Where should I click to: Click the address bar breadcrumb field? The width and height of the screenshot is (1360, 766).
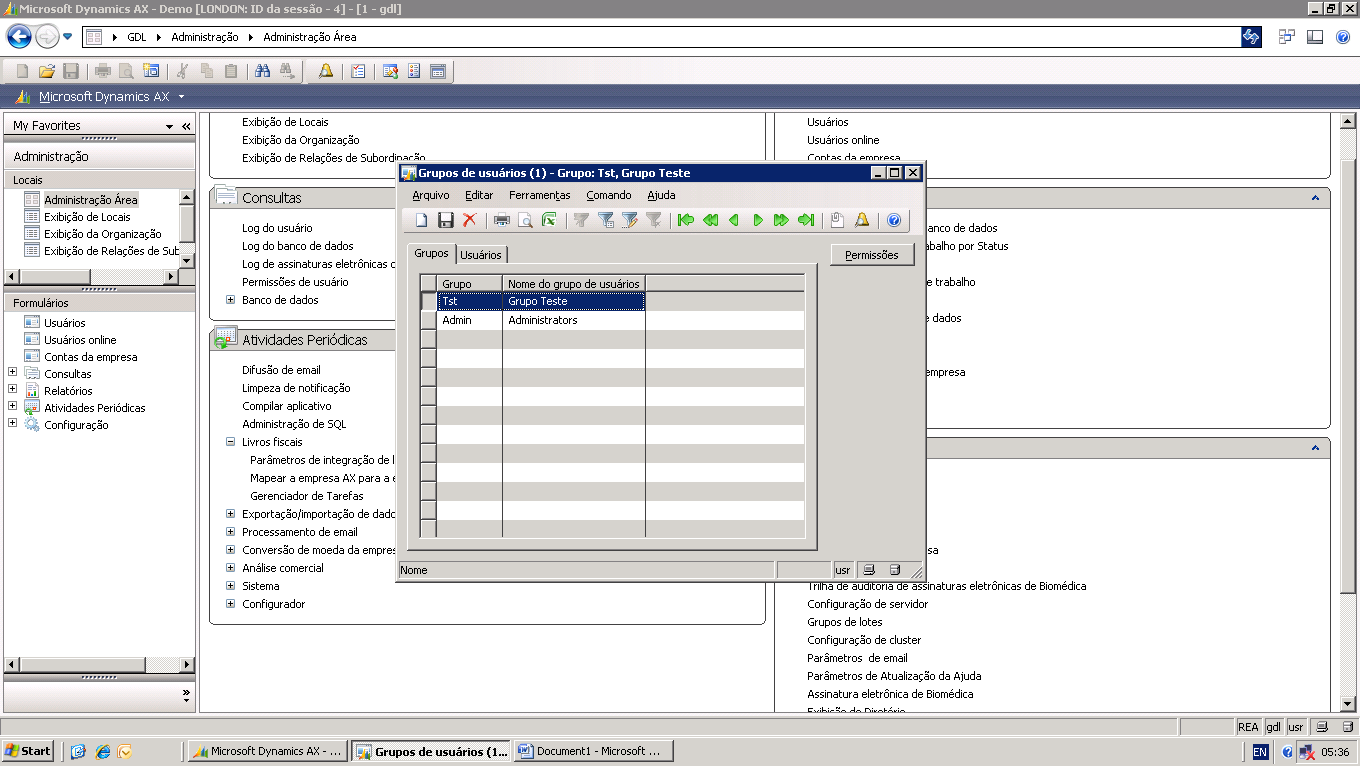661,37
